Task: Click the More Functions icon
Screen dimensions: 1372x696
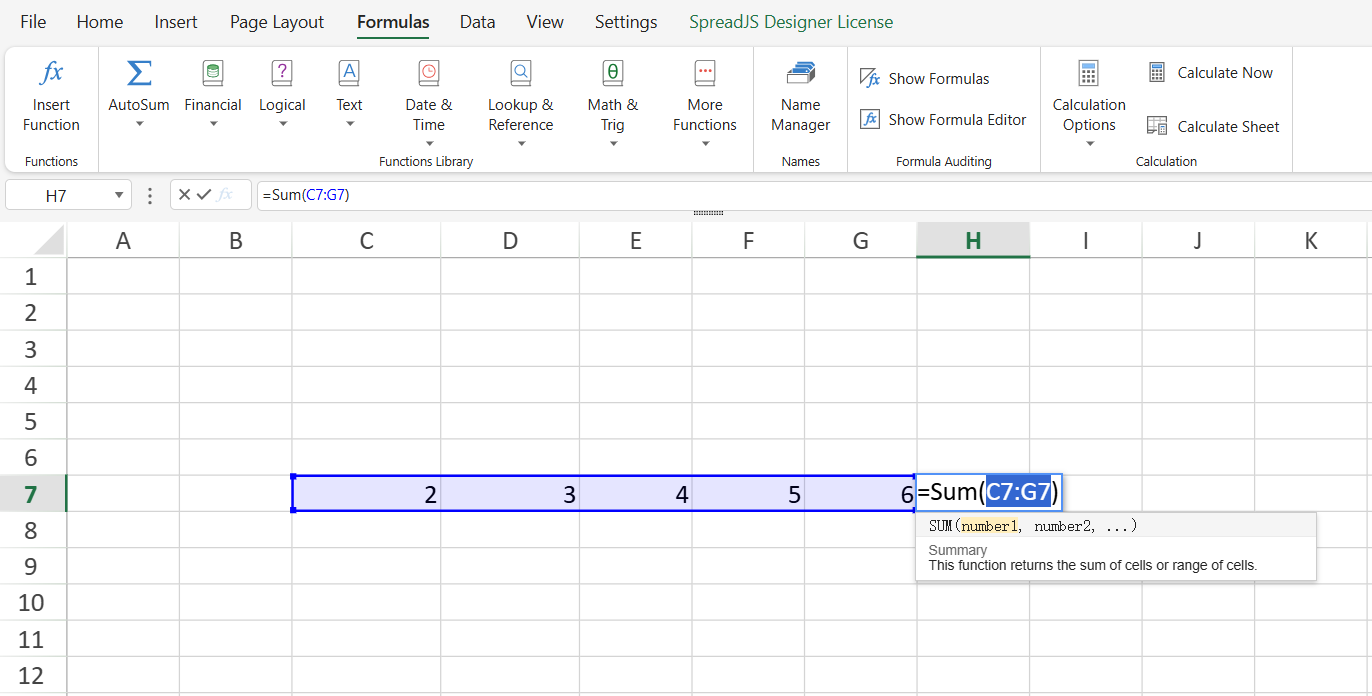Action: pyautogui.click(x=705, y=73)
